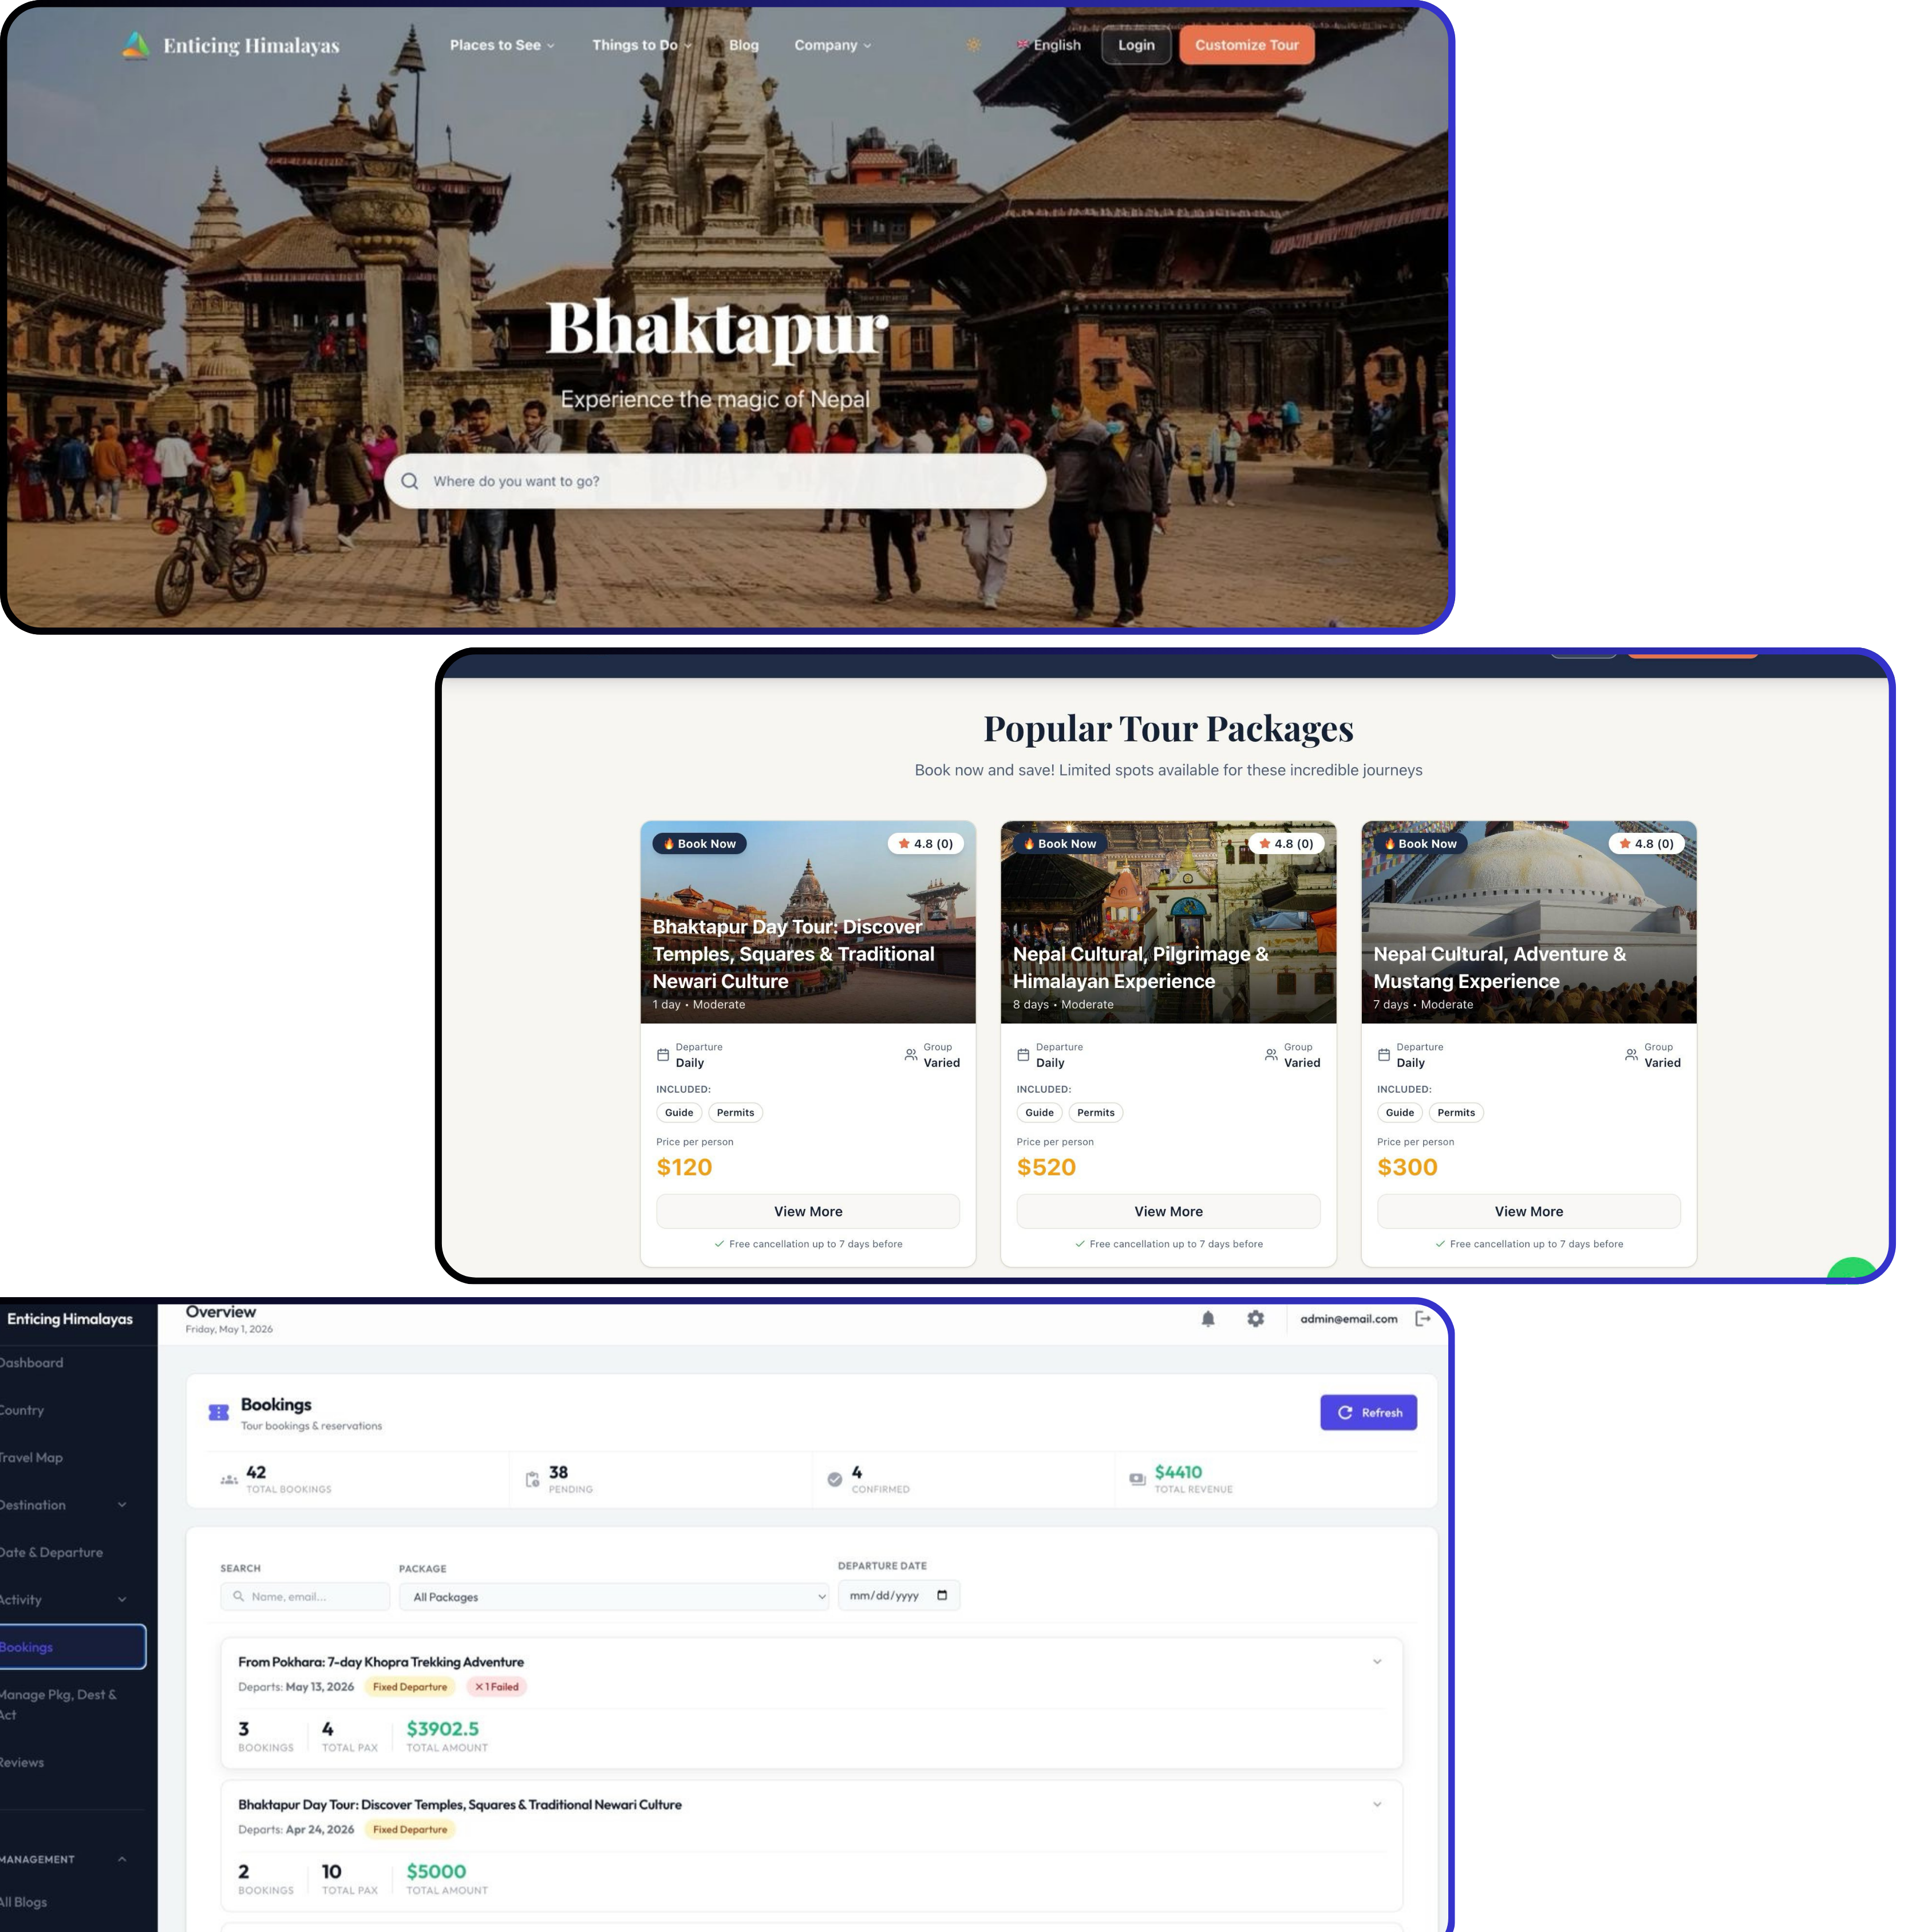
Task: Focus the Name, email search field
Action: click(x=305, y=1597)
